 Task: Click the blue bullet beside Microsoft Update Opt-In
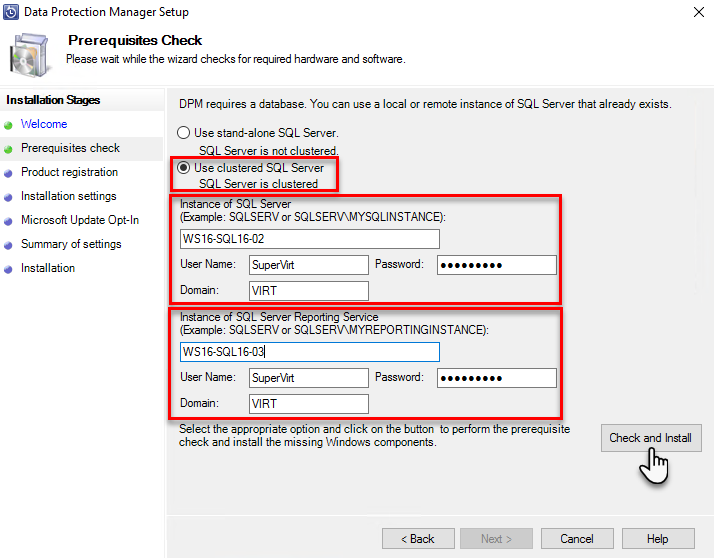coord(8,222)
